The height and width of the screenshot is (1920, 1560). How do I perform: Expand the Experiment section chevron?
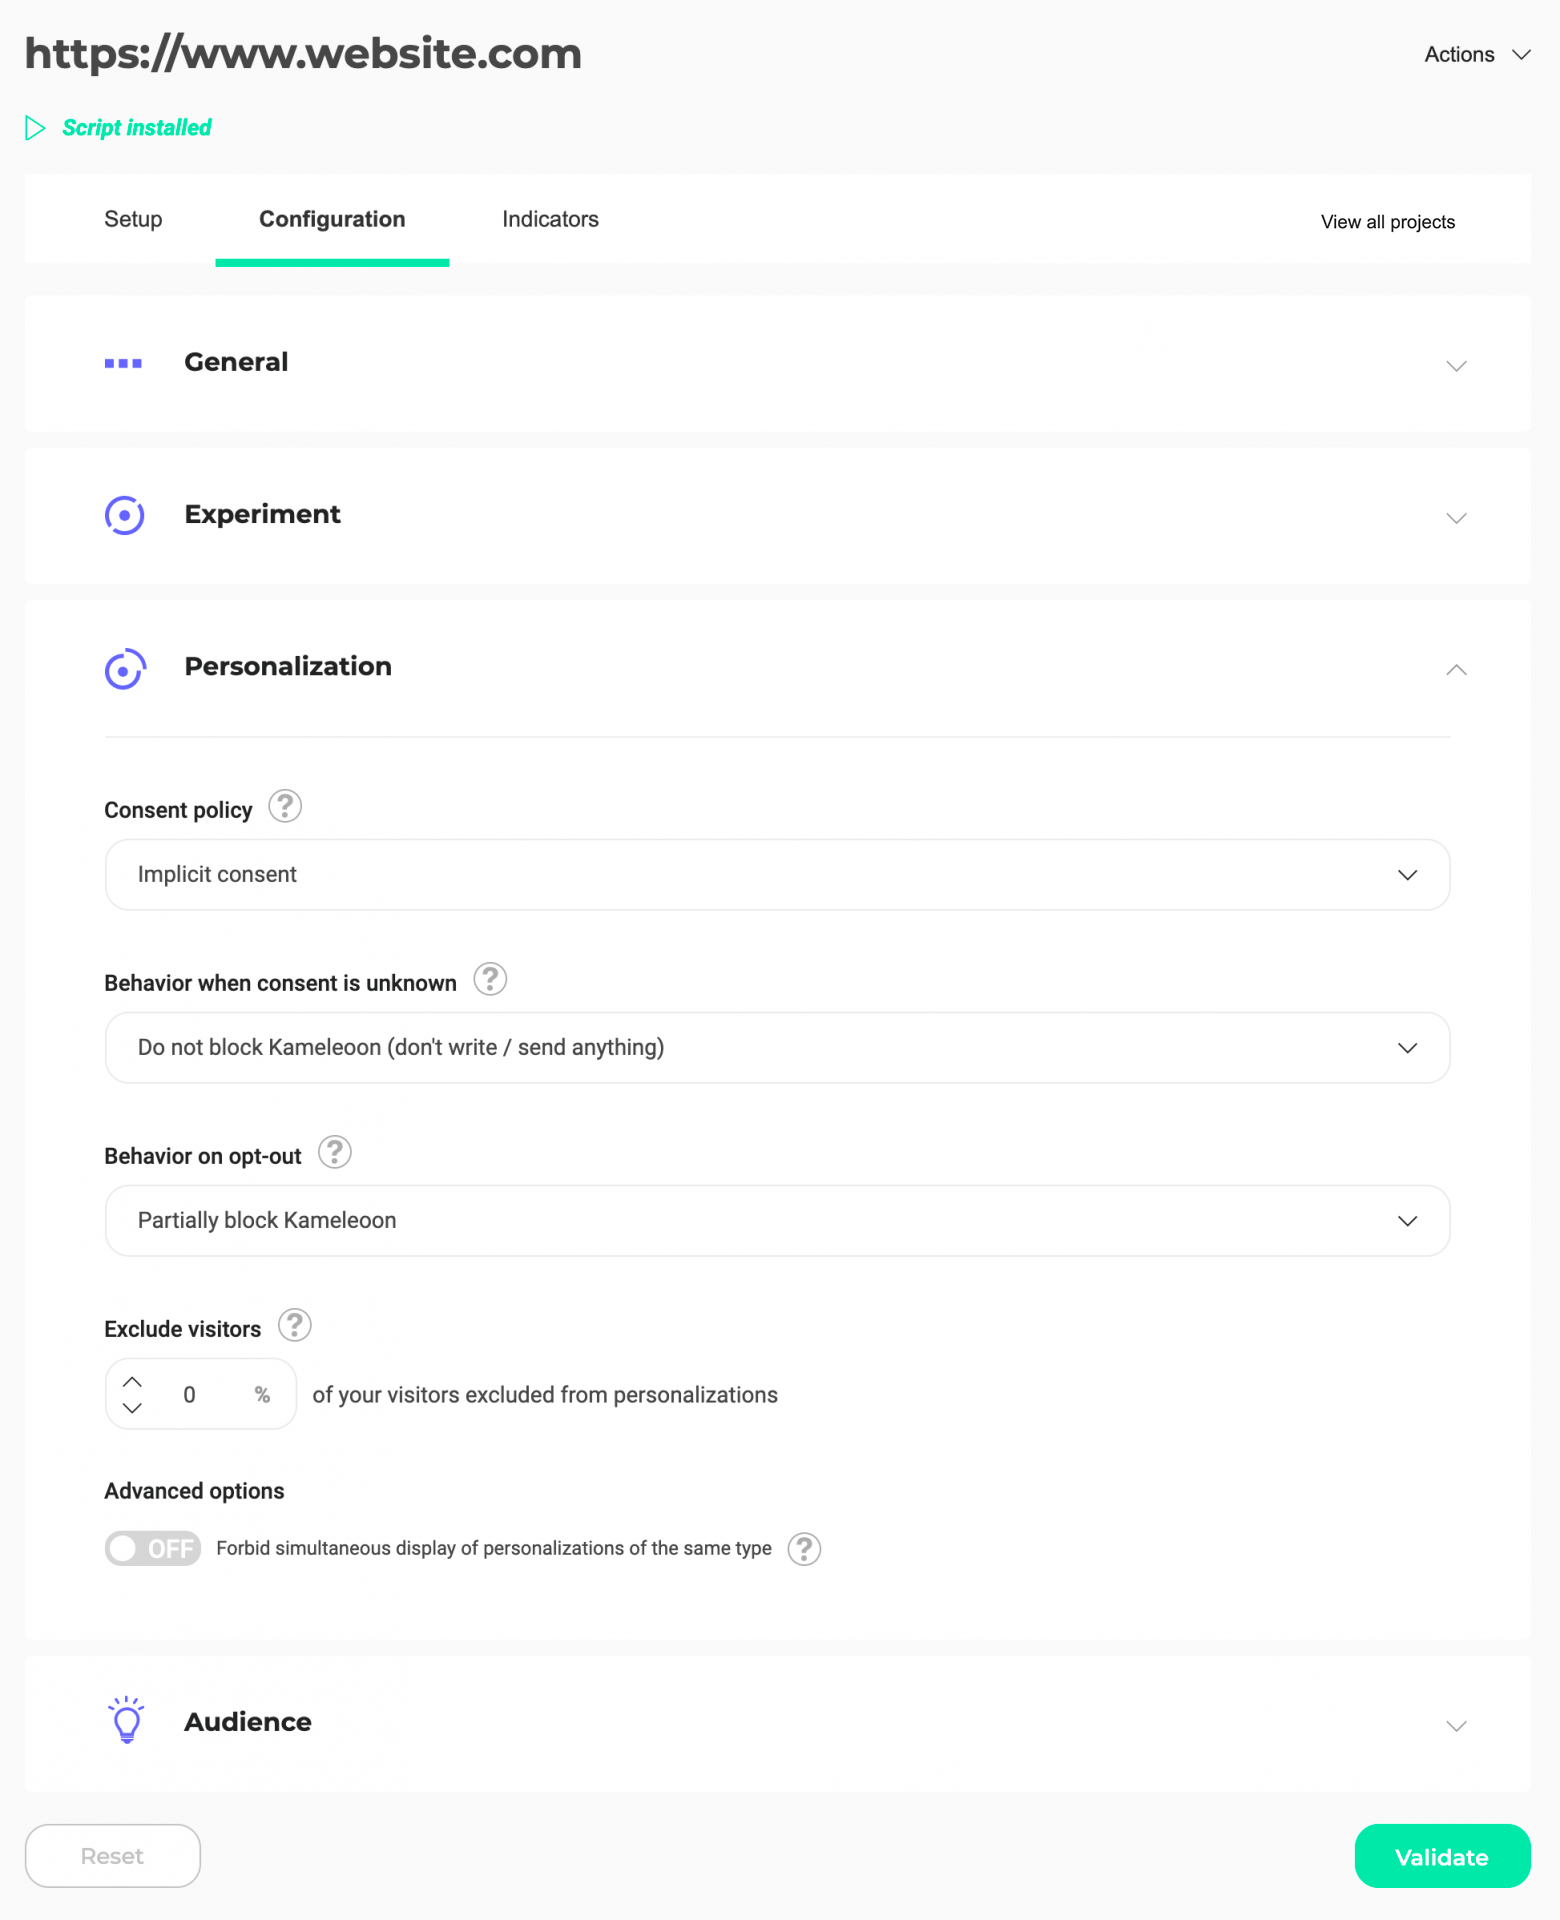1456,518
